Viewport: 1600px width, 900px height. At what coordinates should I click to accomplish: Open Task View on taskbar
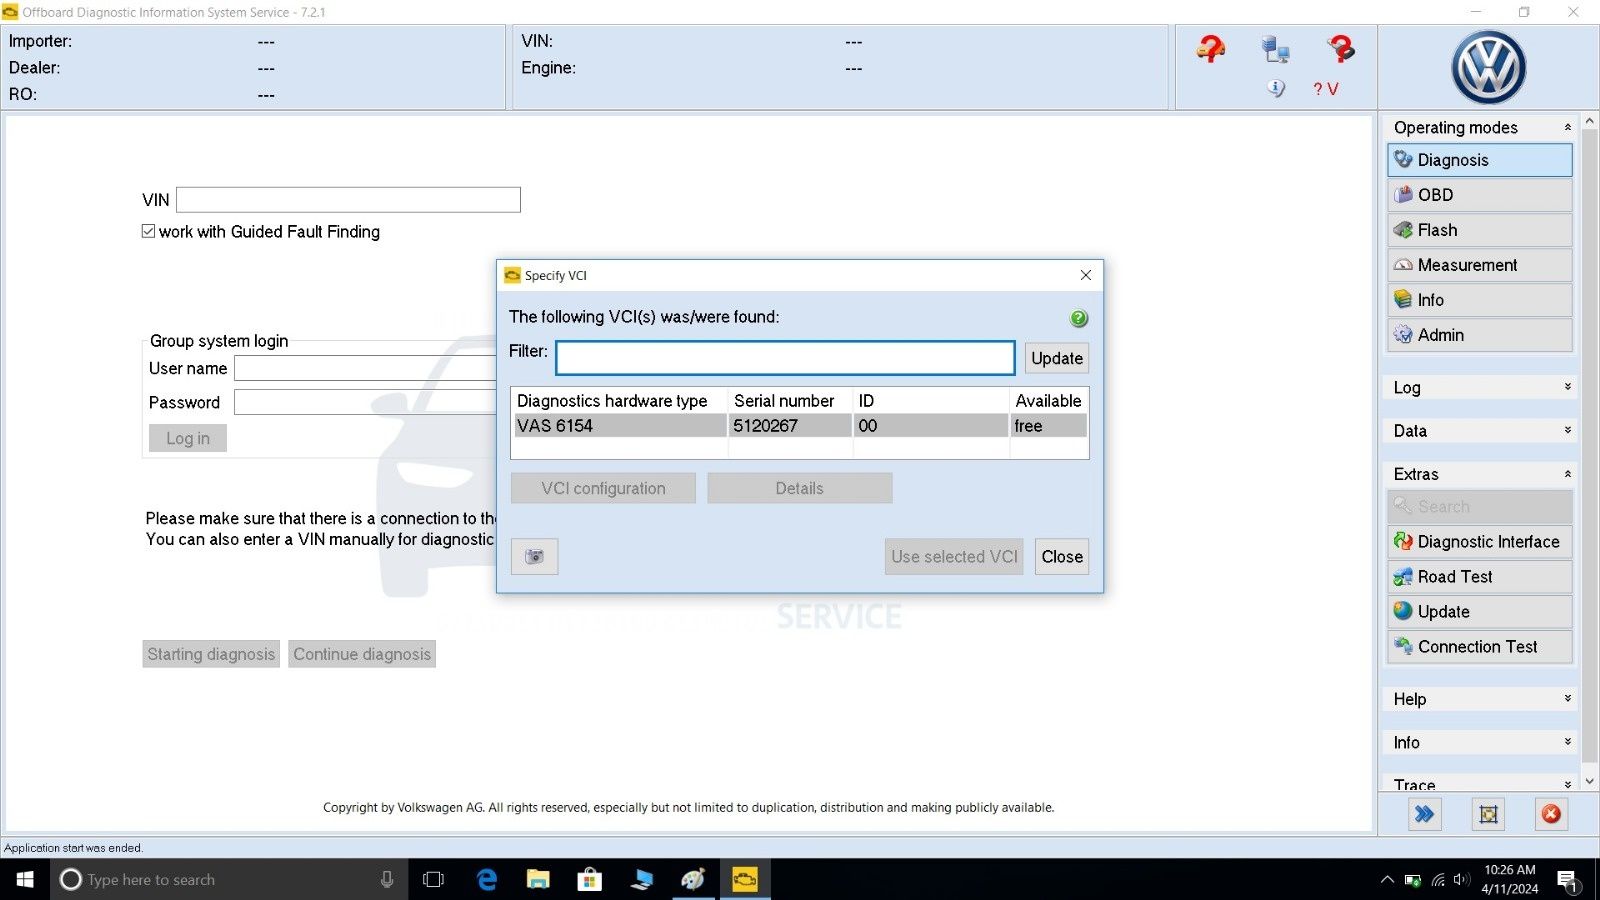(433, 879)
